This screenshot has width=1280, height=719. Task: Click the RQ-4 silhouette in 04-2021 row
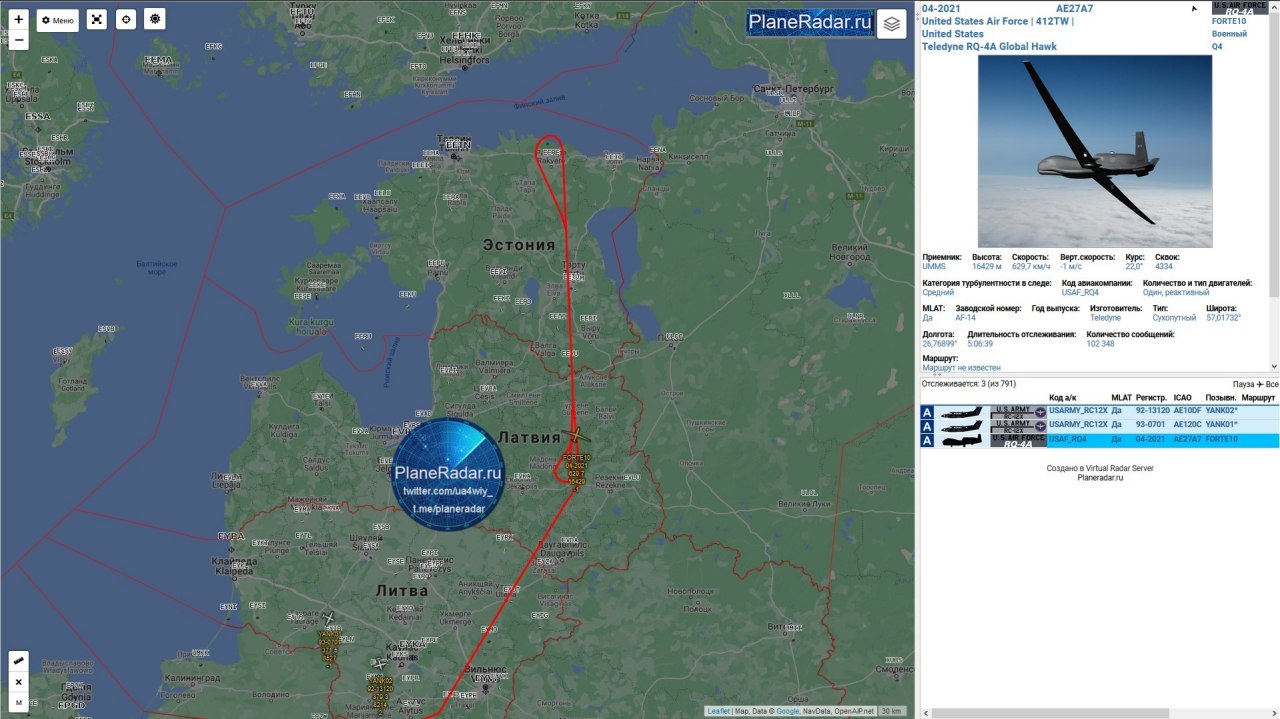[962, 440]
